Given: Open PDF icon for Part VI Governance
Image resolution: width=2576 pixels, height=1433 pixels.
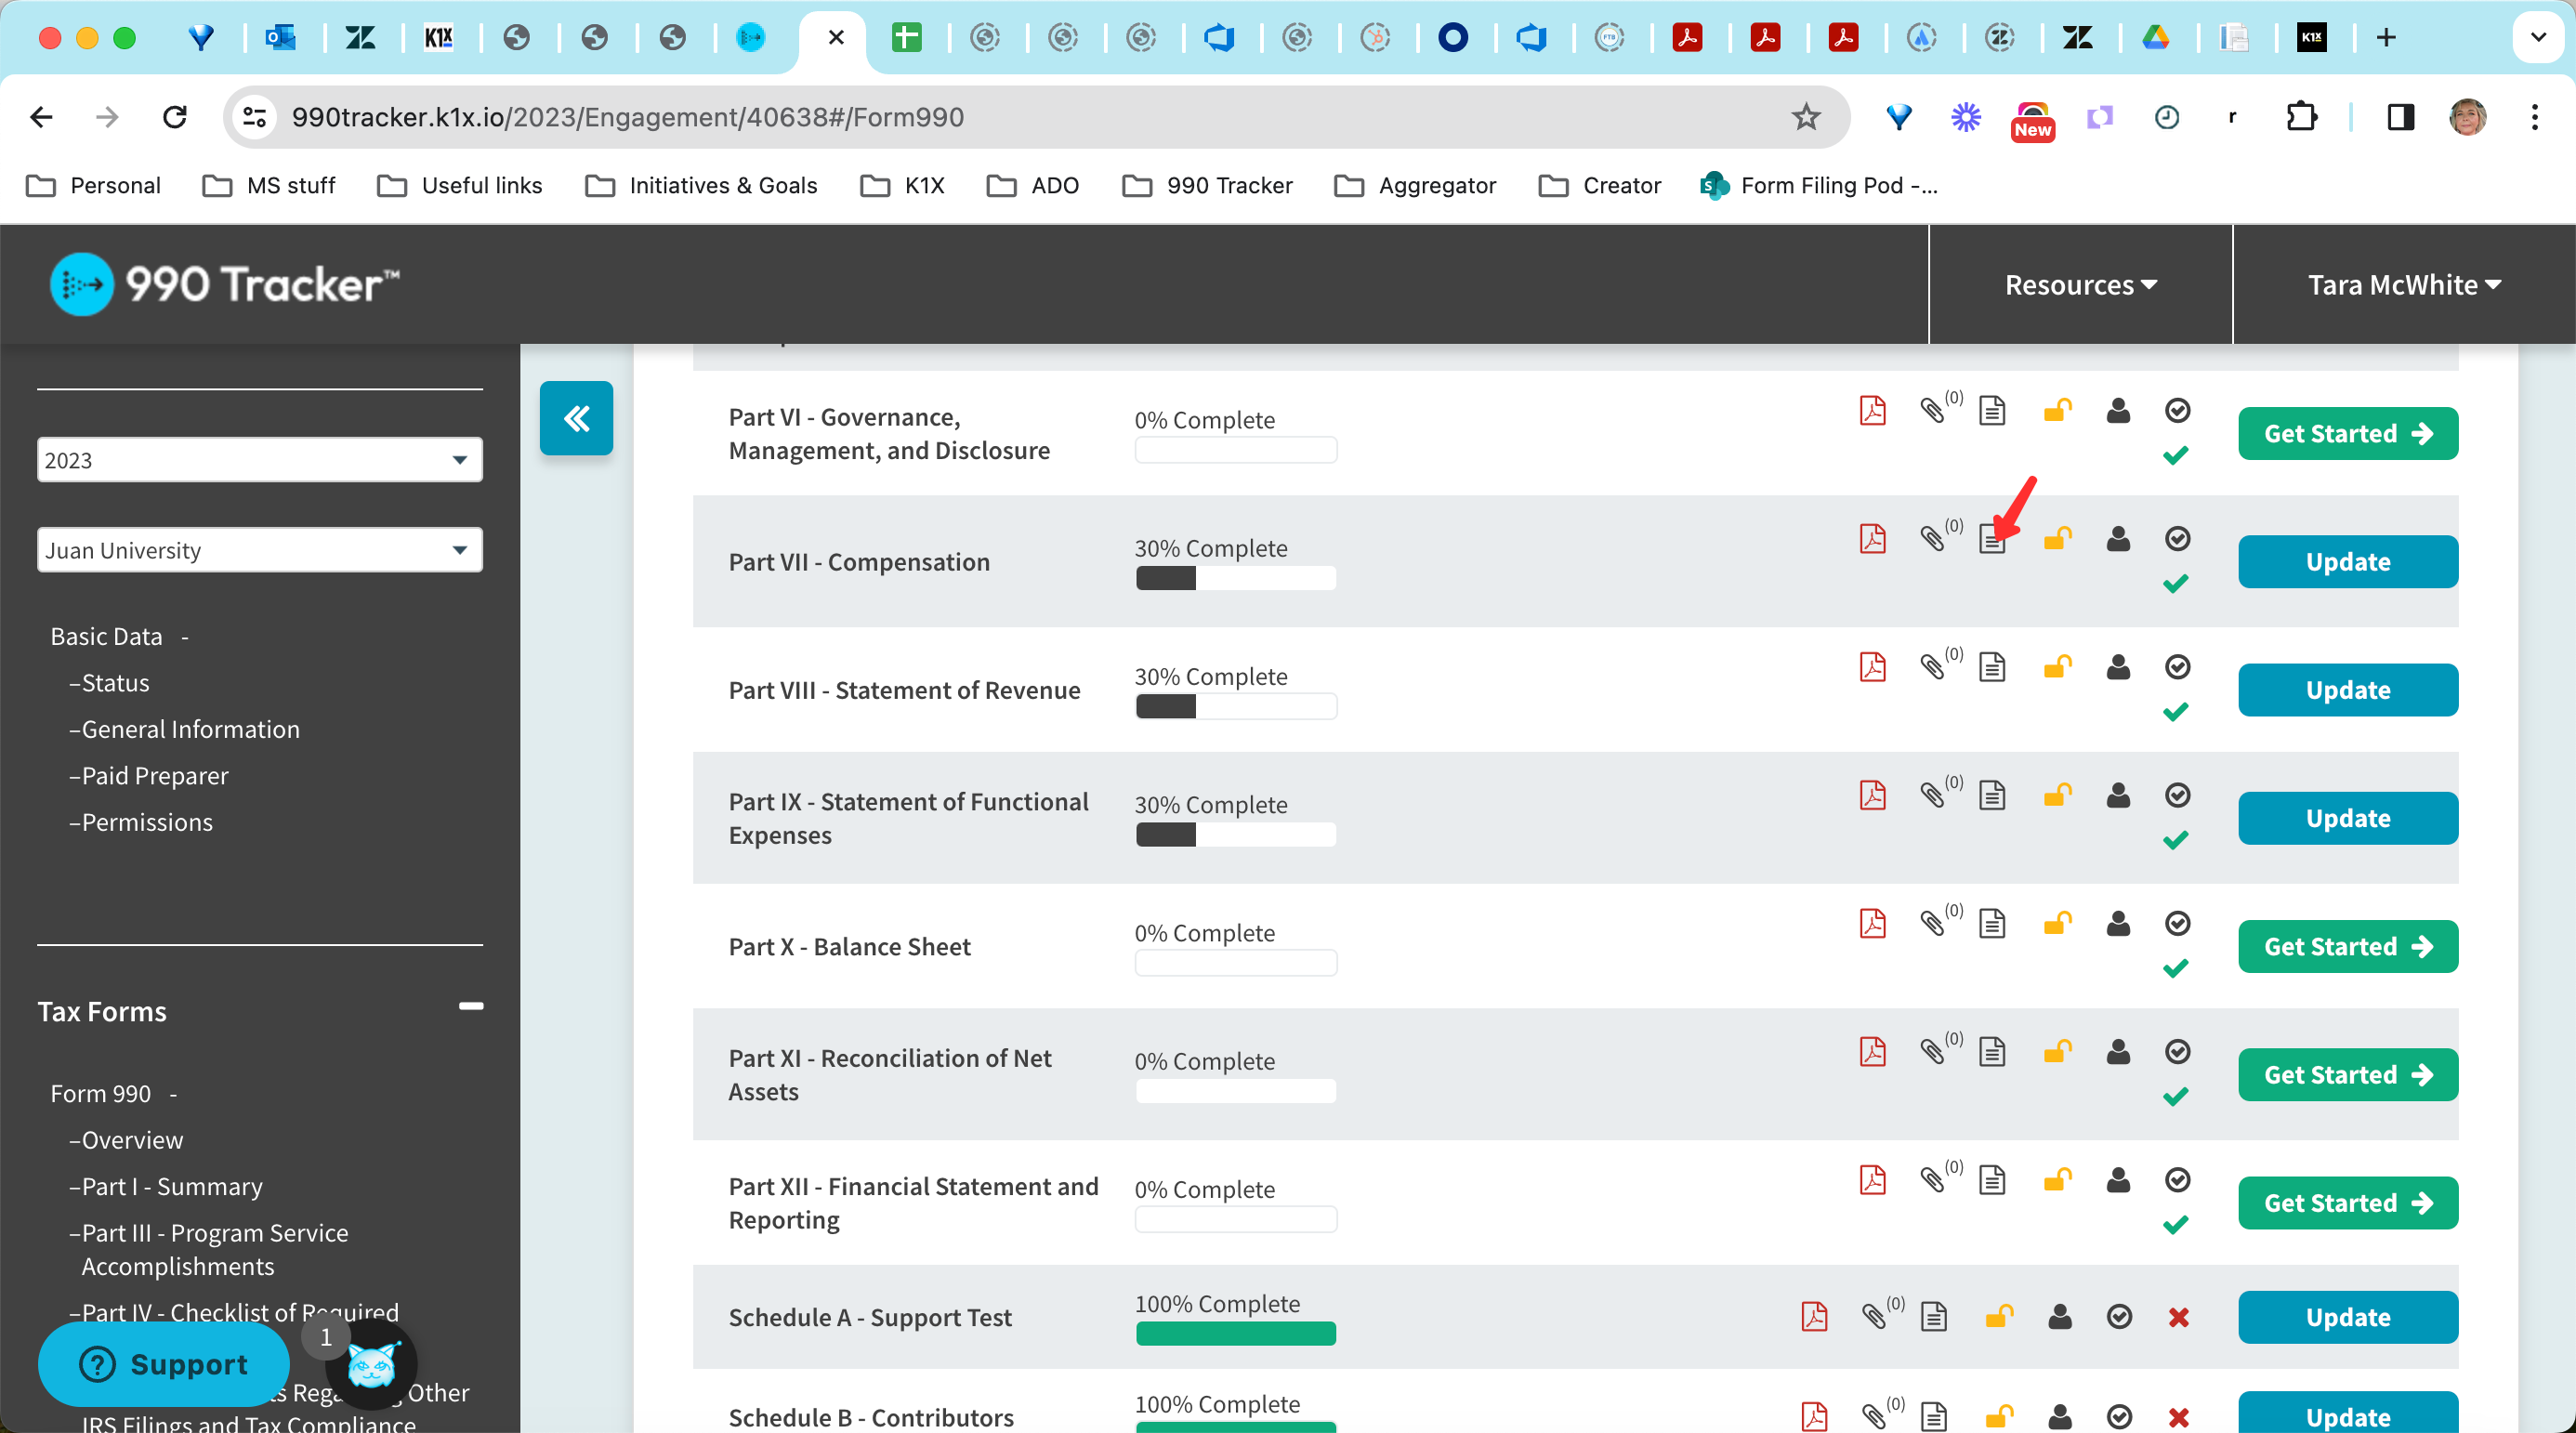Looking at the screenshot, I should tap(1872, 411).
